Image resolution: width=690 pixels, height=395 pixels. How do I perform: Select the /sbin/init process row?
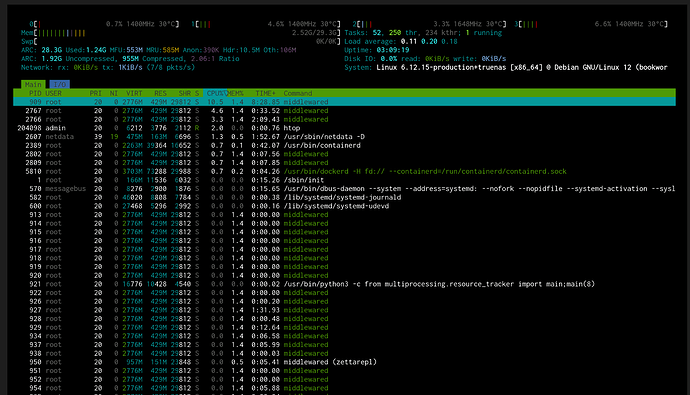pyautogui.click(x=344, y=180)
